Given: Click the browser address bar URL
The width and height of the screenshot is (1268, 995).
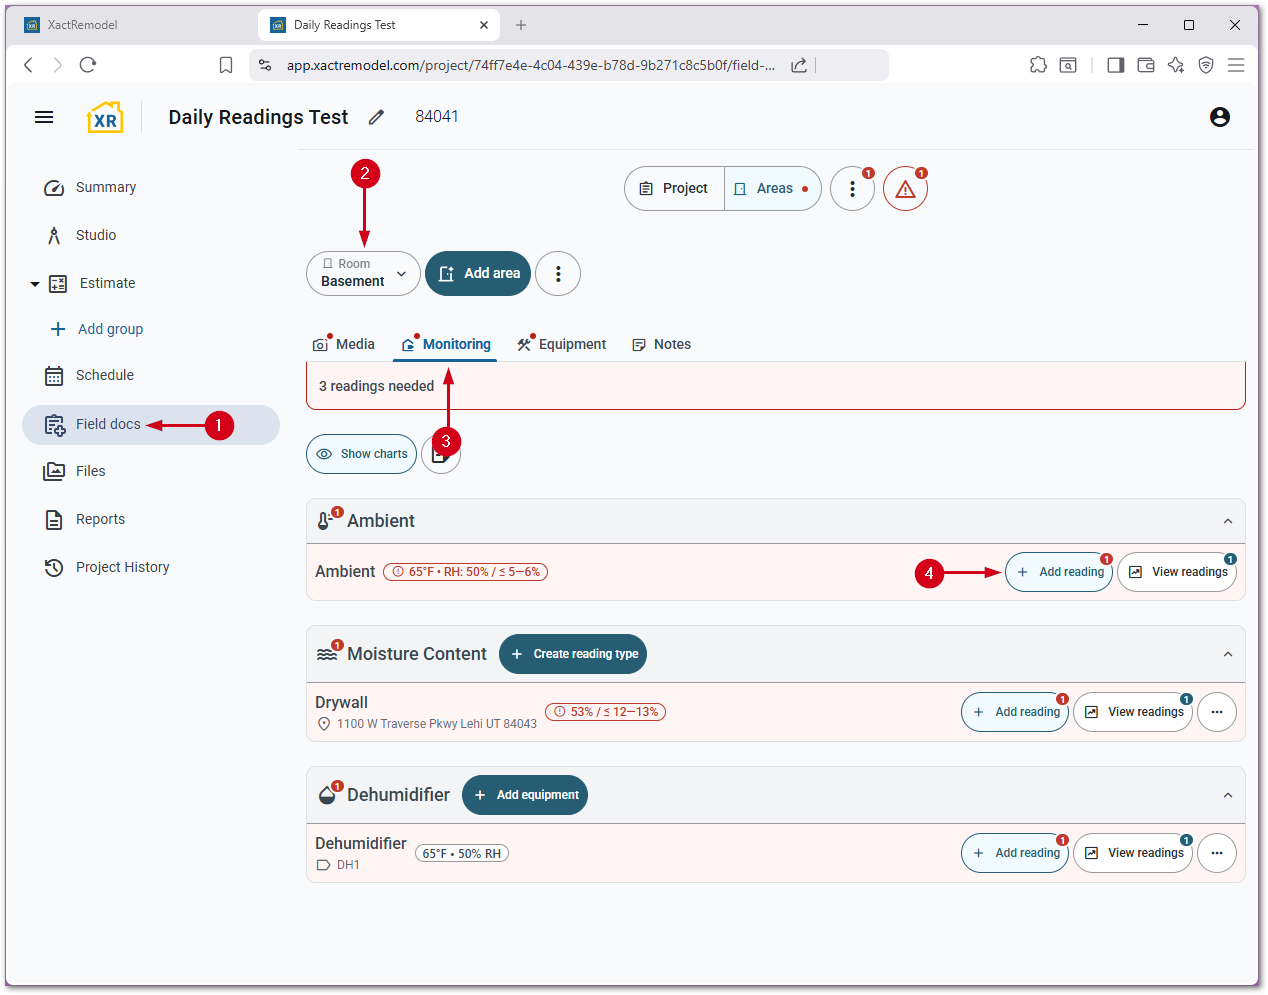Looking at the screenshot, I should [x=530, y=65].
